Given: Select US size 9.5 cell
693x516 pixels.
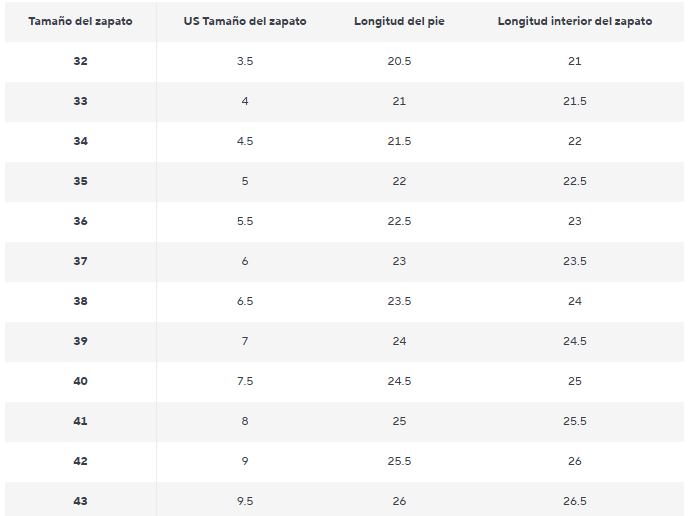Looking at the screenshot, I should coord(245,501).
